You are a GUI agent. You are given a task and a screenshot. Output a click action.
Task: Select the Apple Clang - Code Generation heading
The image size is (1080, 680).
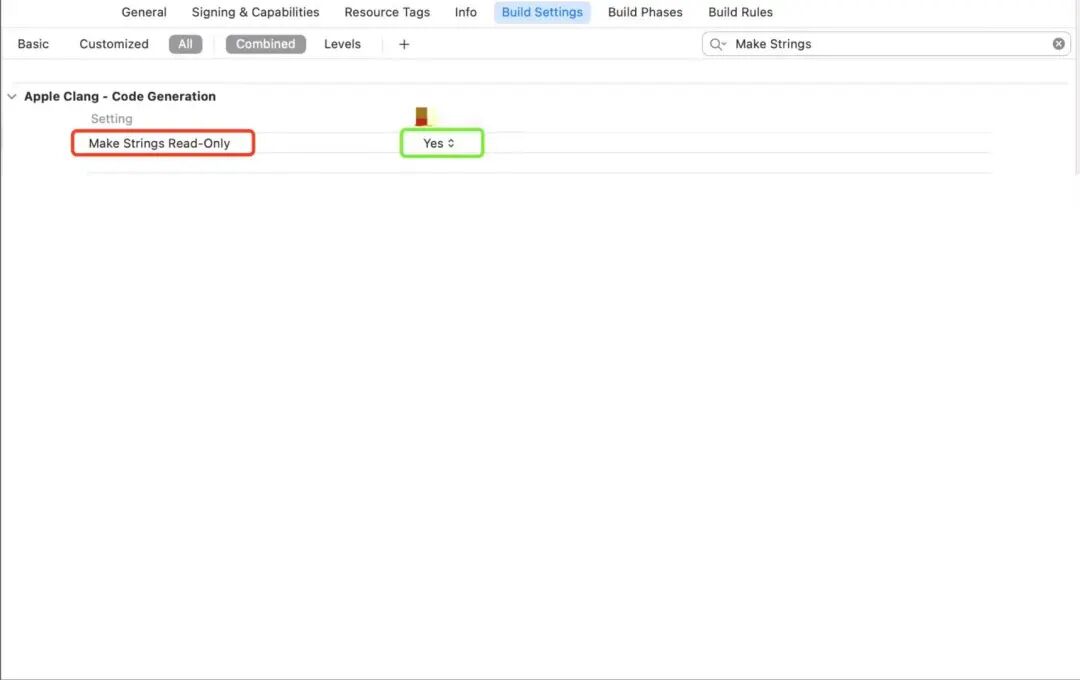(x=120, y=96)
